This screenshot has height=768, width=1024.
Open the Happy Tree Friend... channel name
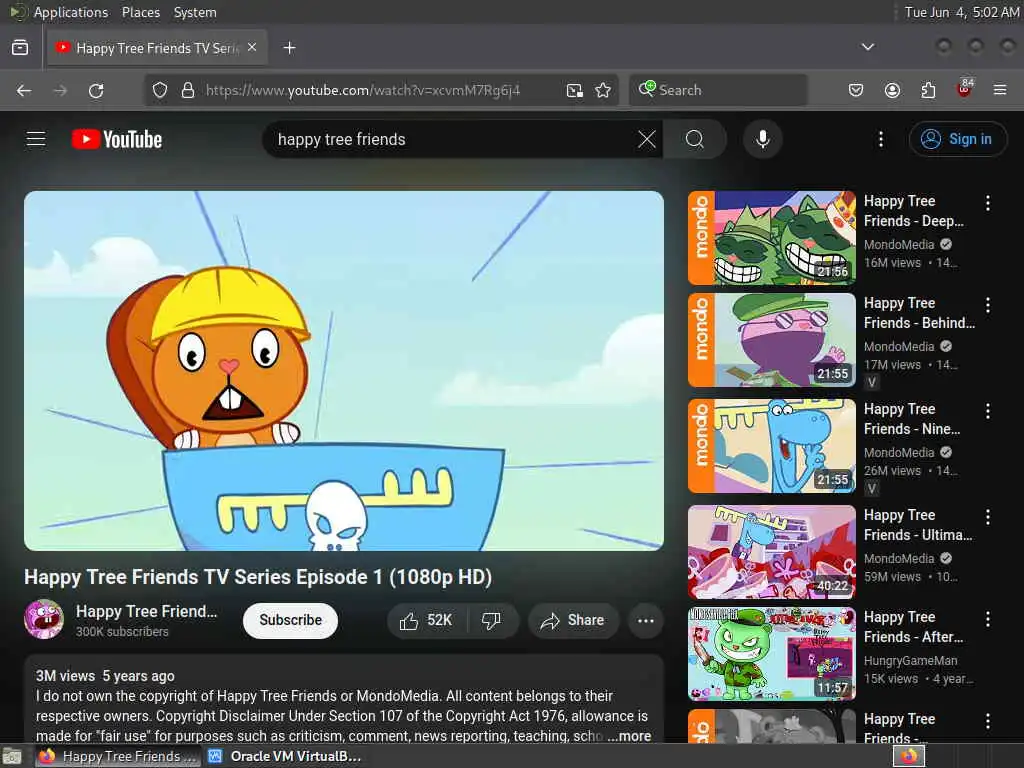(146, 611)
